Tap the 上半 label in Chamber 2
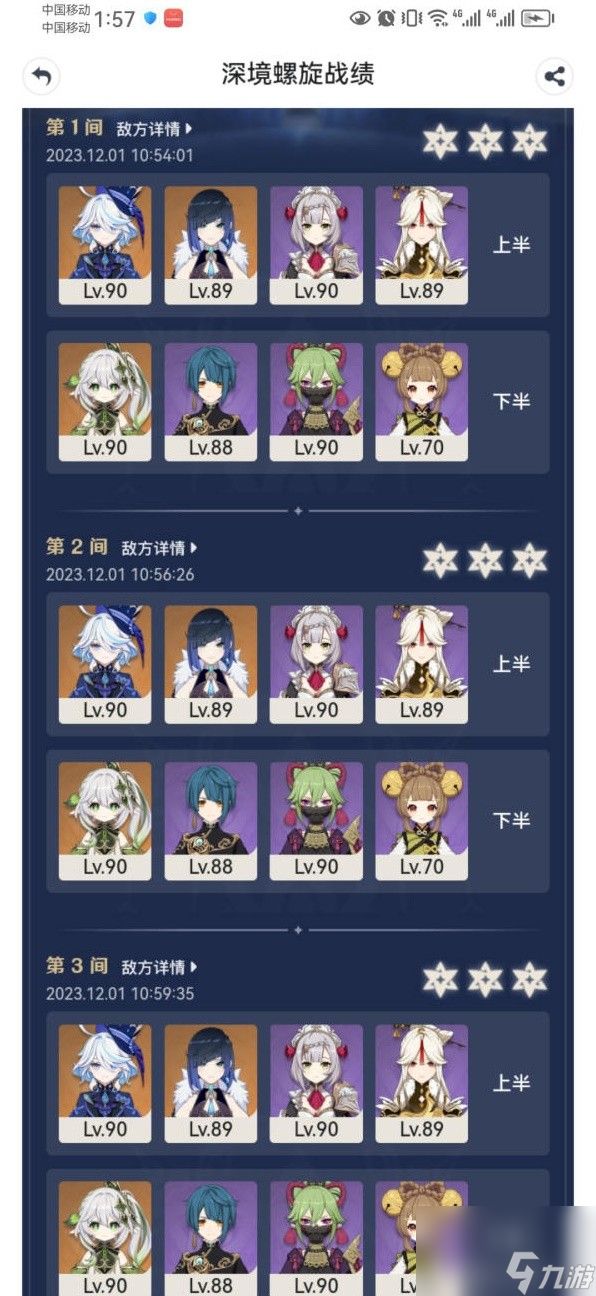 click(x=511, y=664)
